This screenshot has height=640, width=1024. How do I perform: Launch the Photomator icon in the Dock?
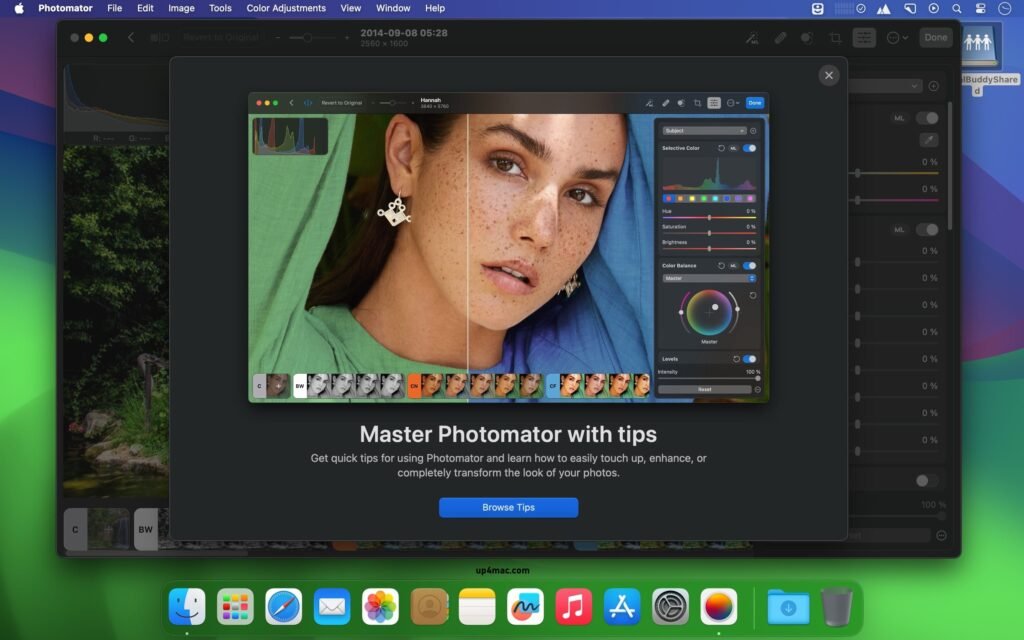click(x=719, y=607)
